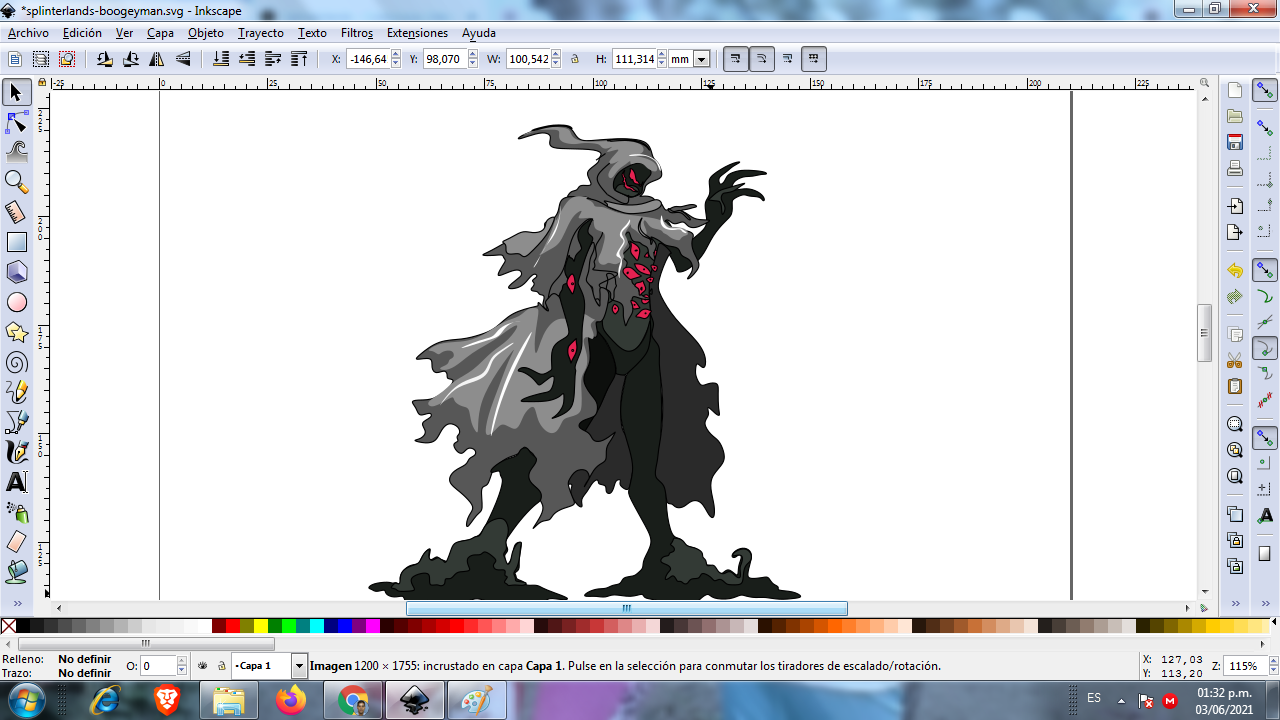Select the Spiral tool
Screen dimensions: 1280x720
pos(16,362)
